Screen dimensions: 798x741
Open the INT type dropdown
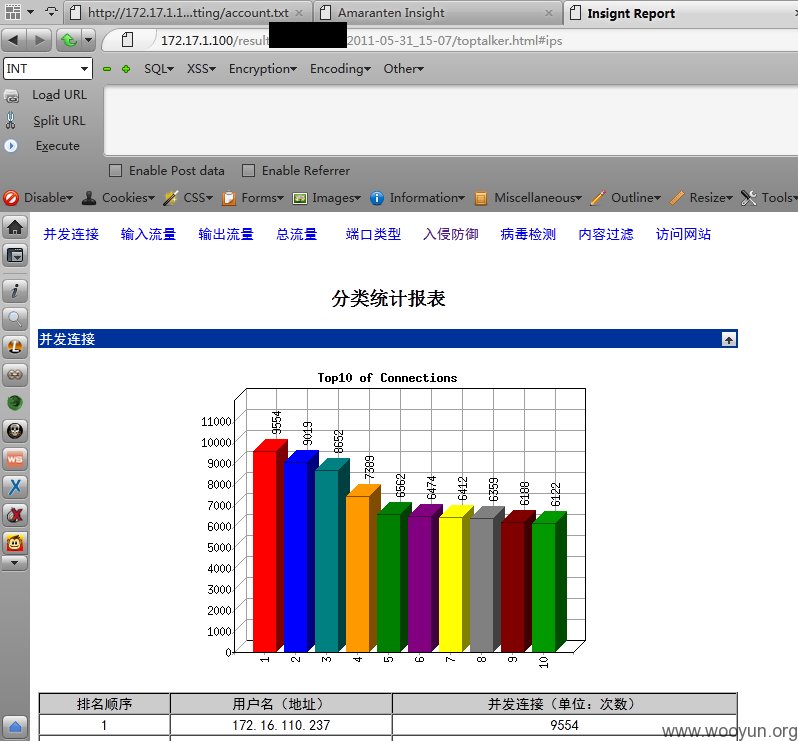[48, 69]
